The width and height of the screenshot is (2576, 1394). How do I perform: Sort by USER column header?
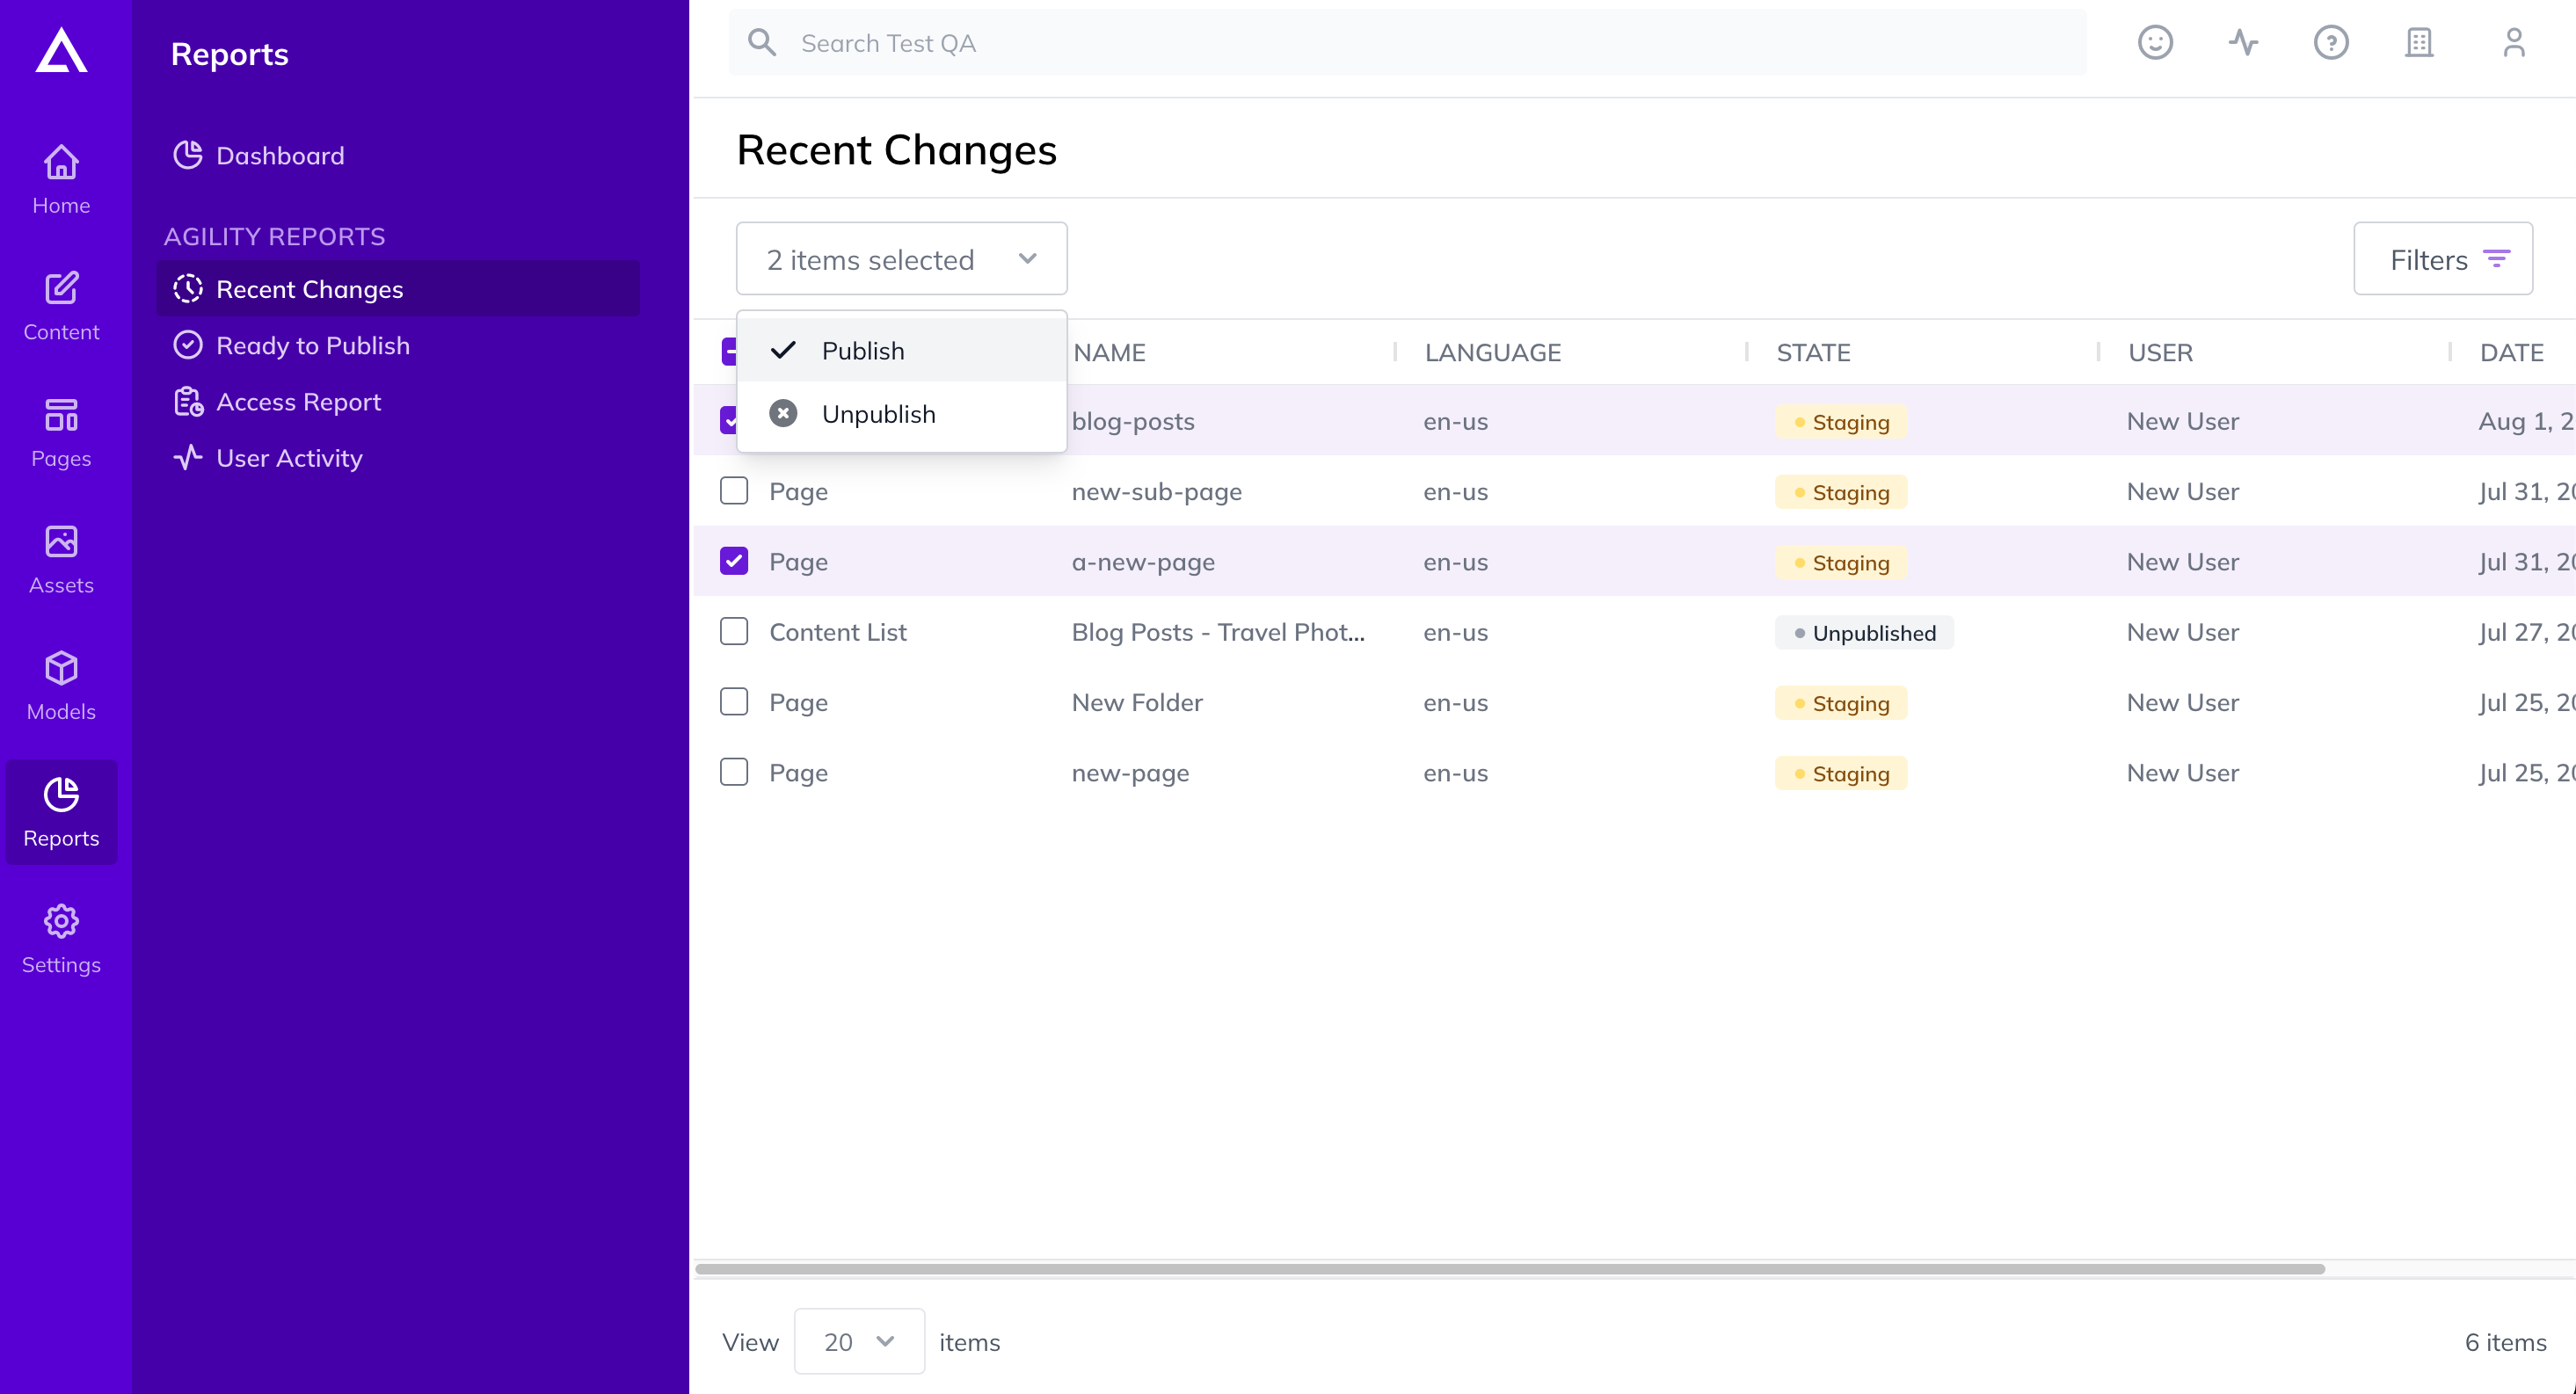(2160, 352)
